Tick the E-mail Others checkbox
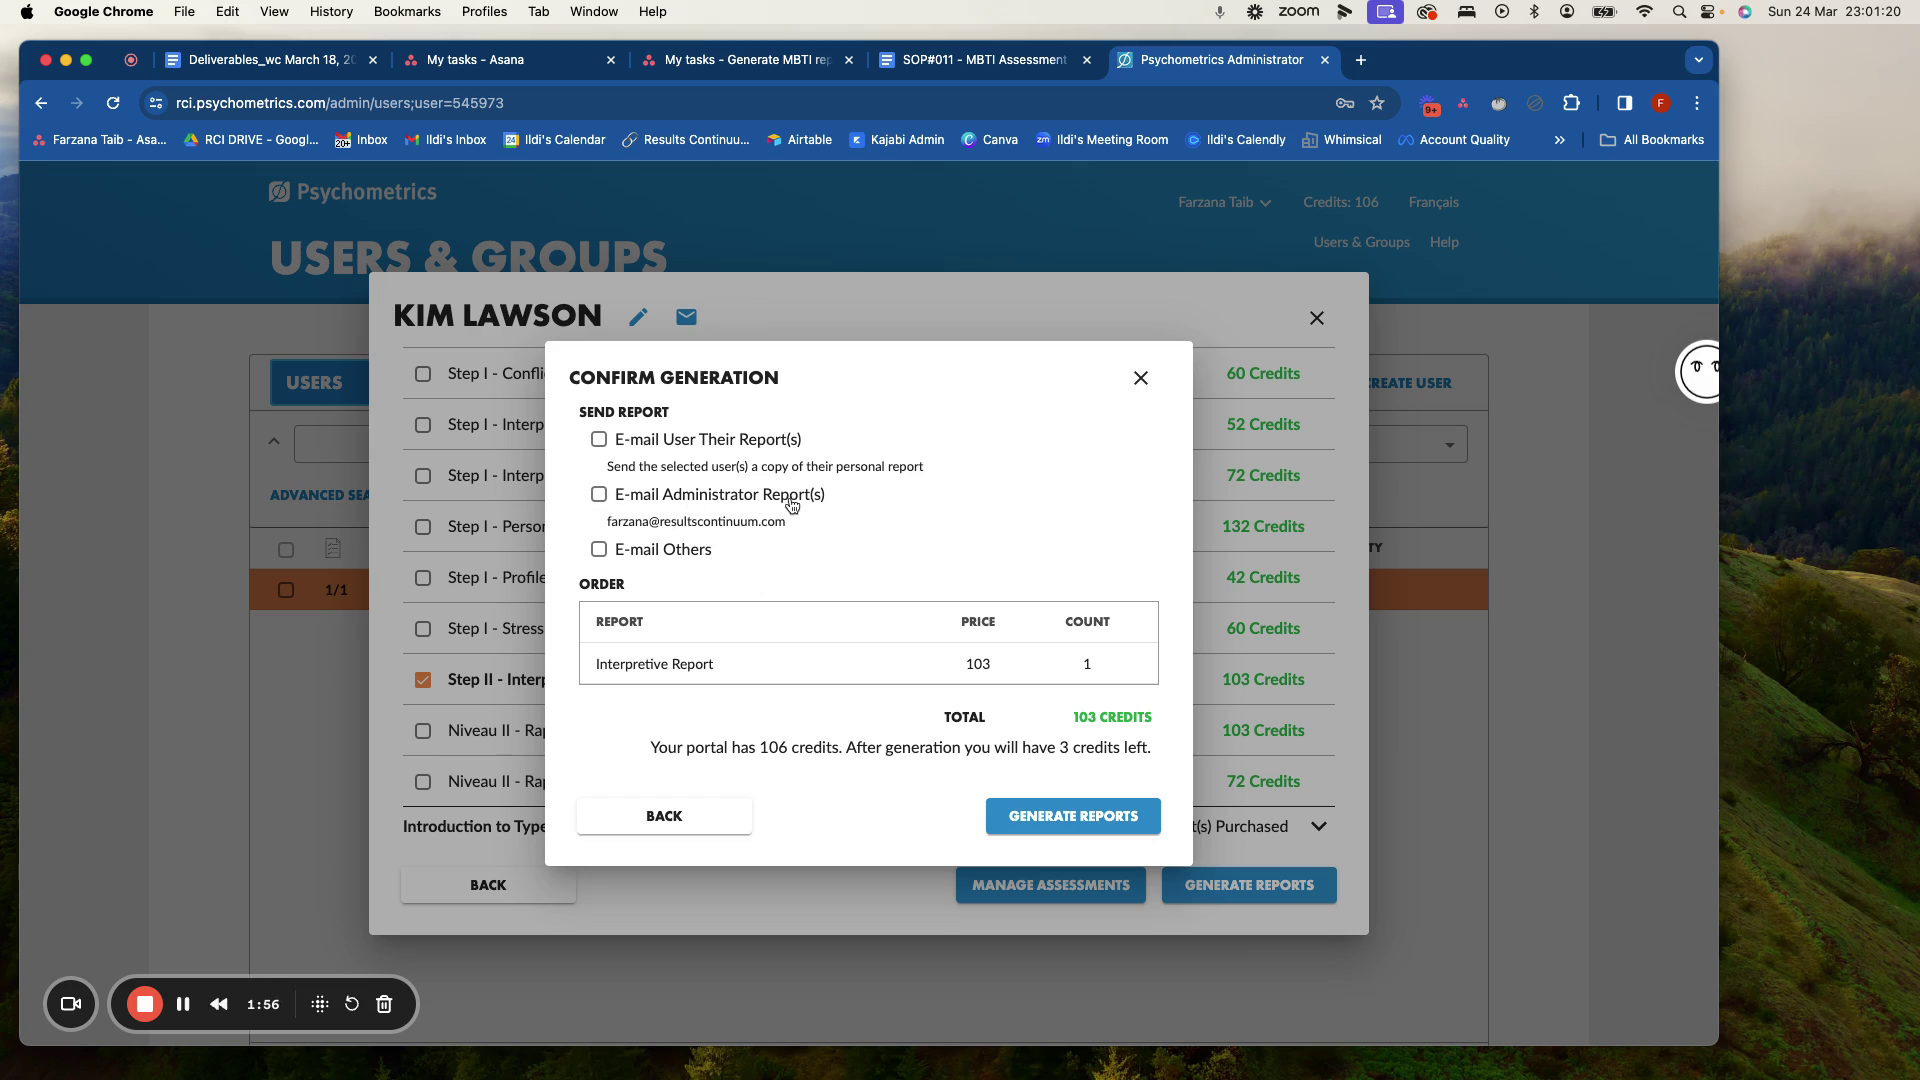 pyautogui.click(x=599, y=549)
